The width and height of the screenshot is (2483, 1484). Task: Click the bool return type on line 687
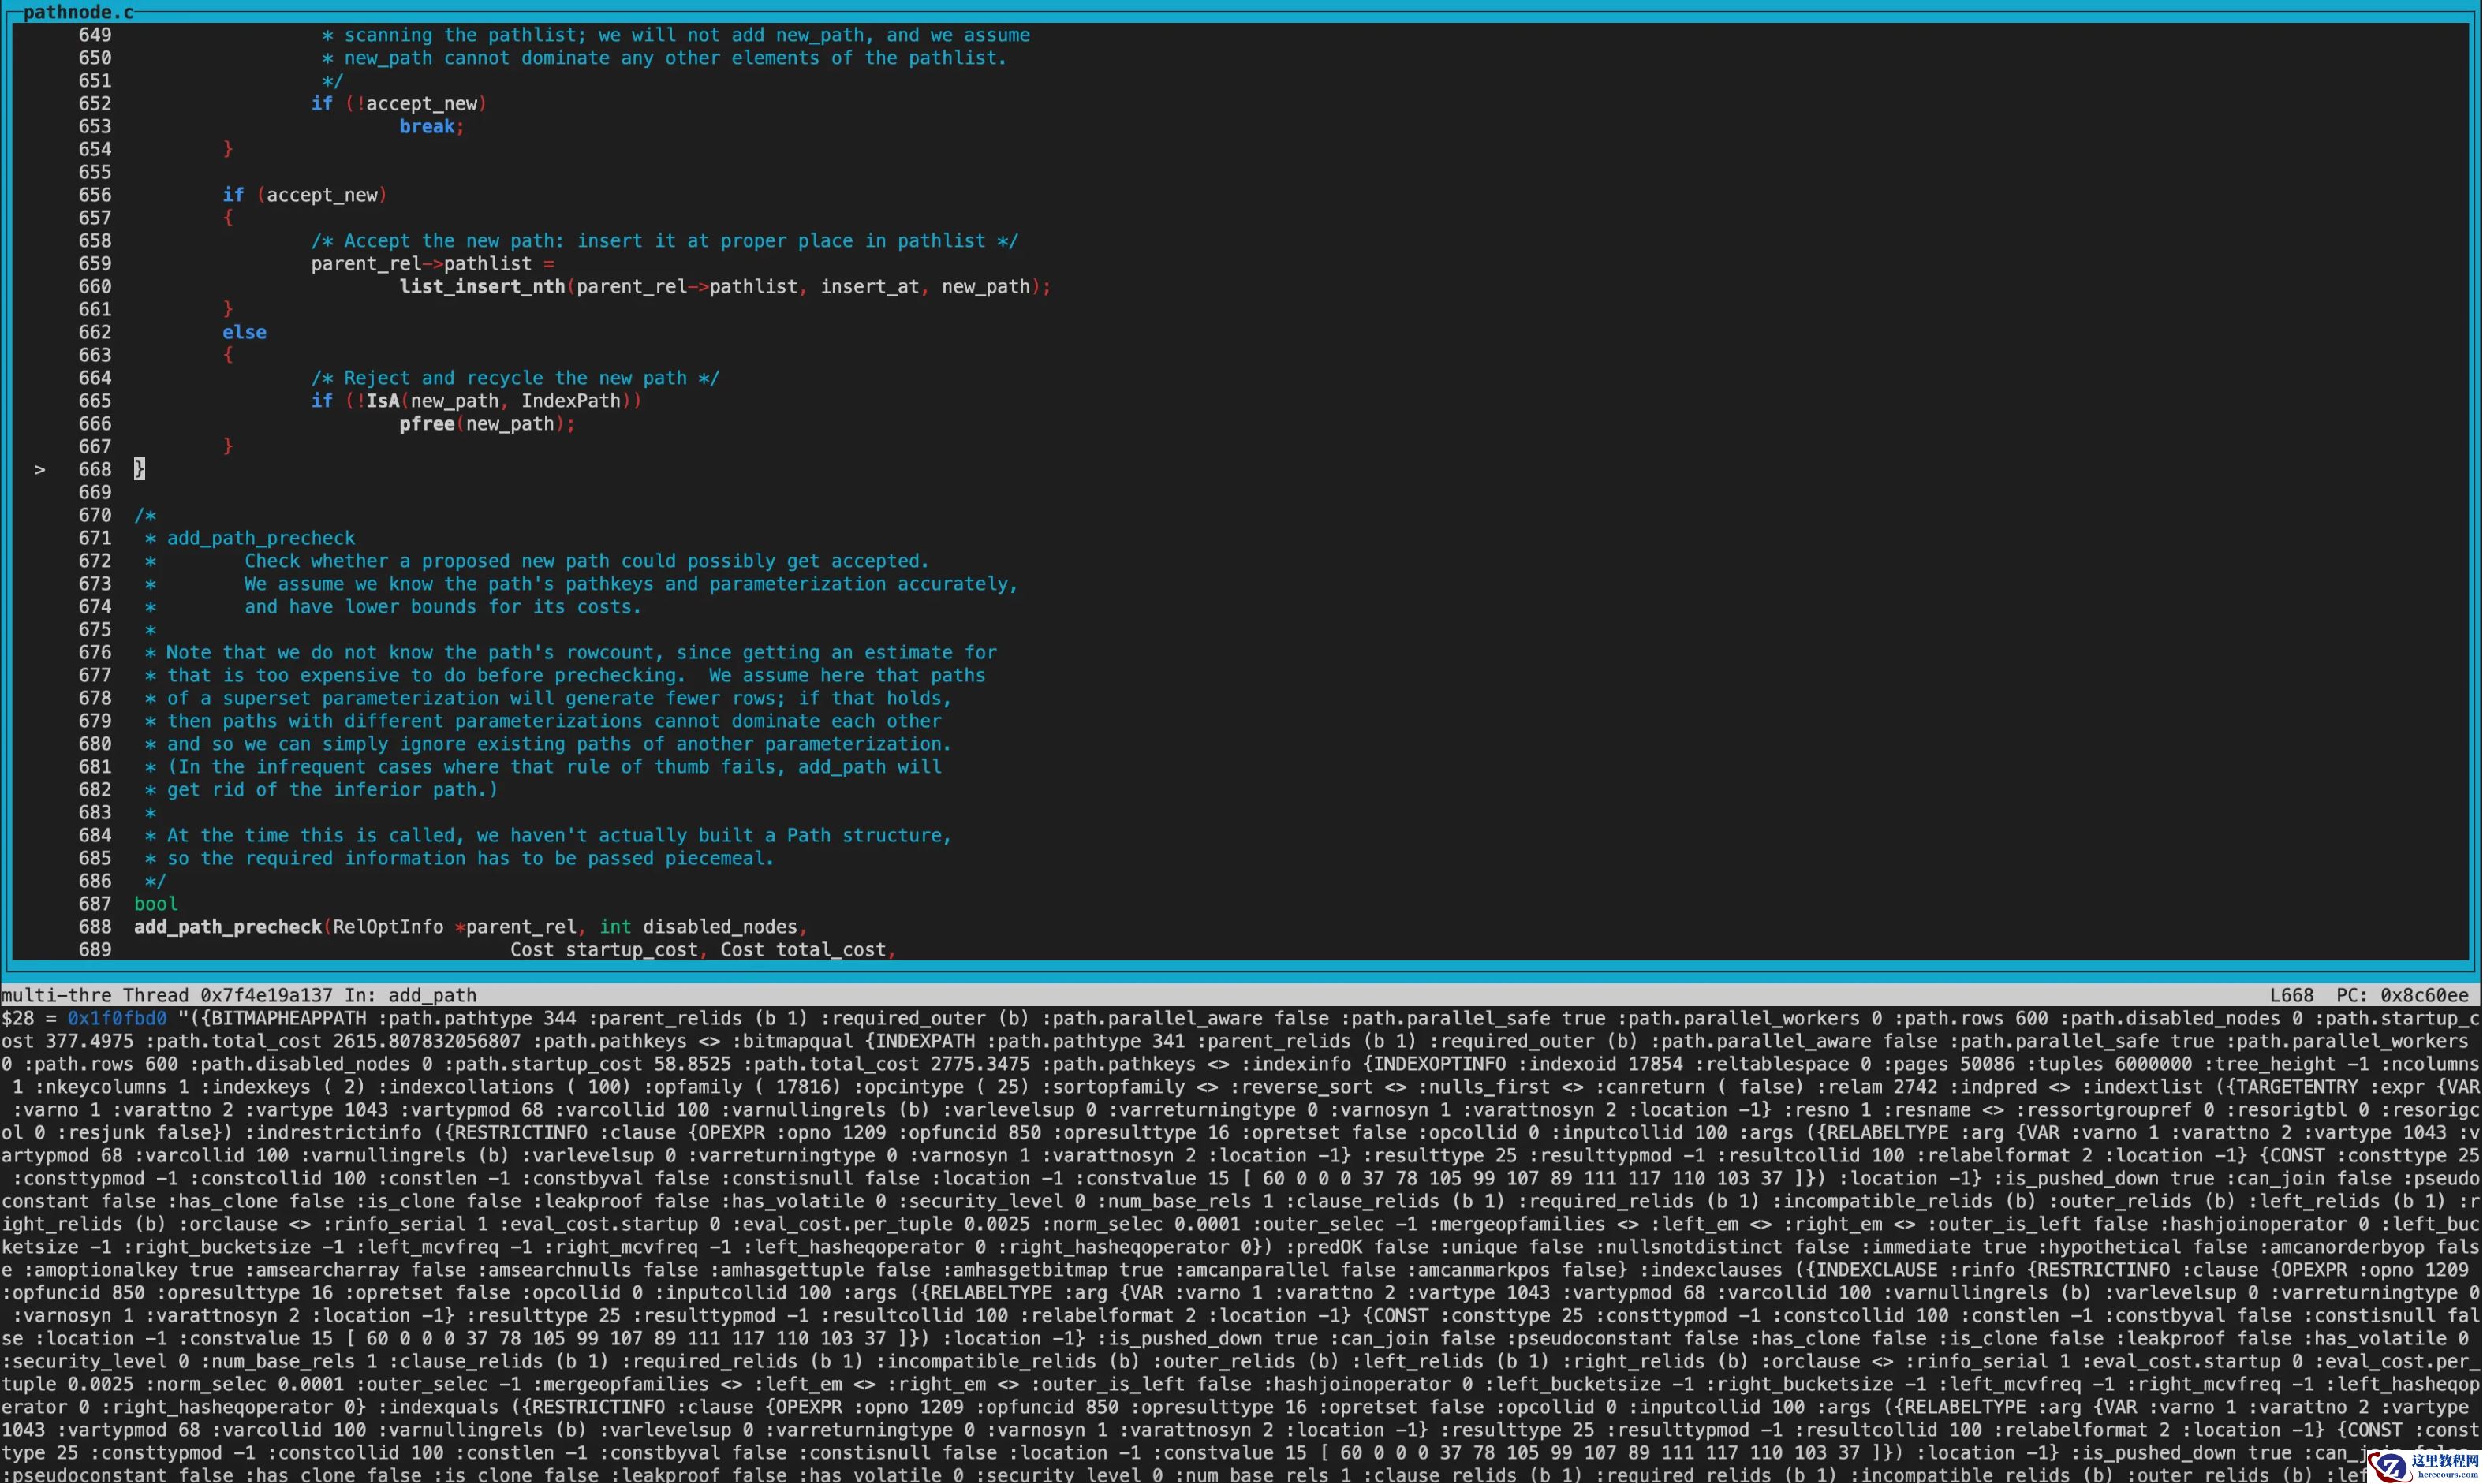[x=156, y=904]
